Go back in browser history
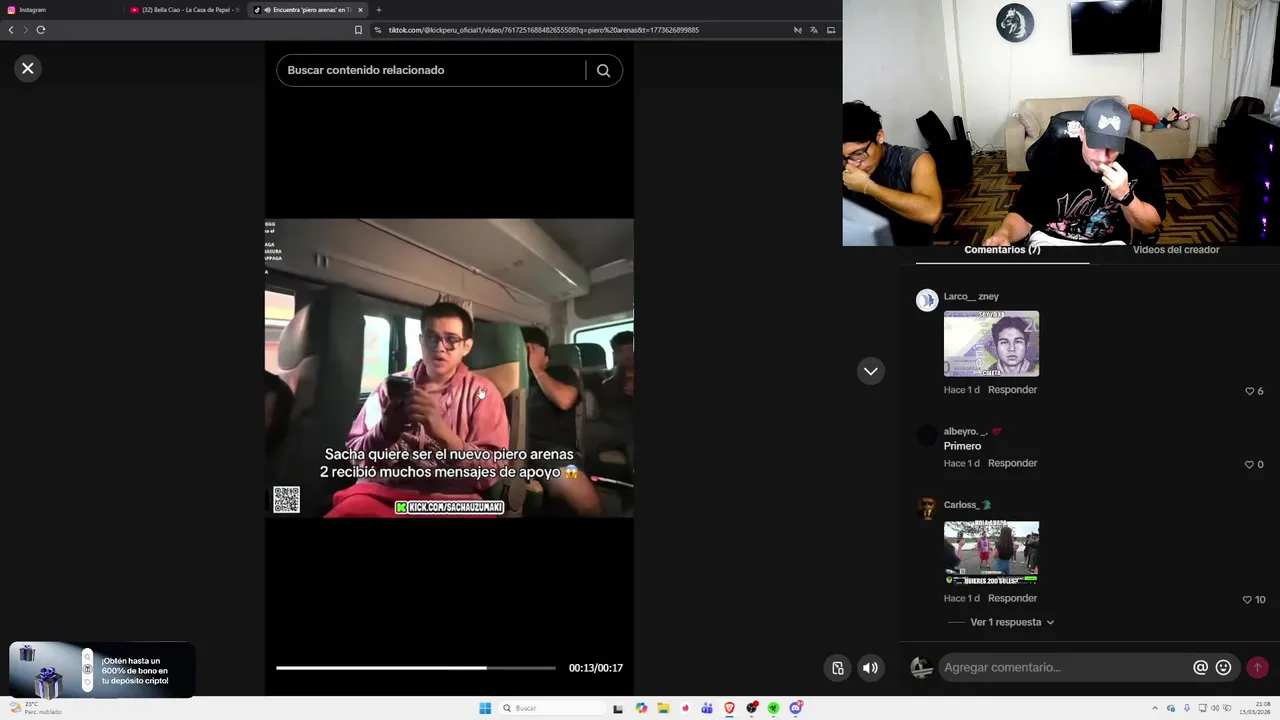The image size is (1280, 720). click(x=11, y=30)
